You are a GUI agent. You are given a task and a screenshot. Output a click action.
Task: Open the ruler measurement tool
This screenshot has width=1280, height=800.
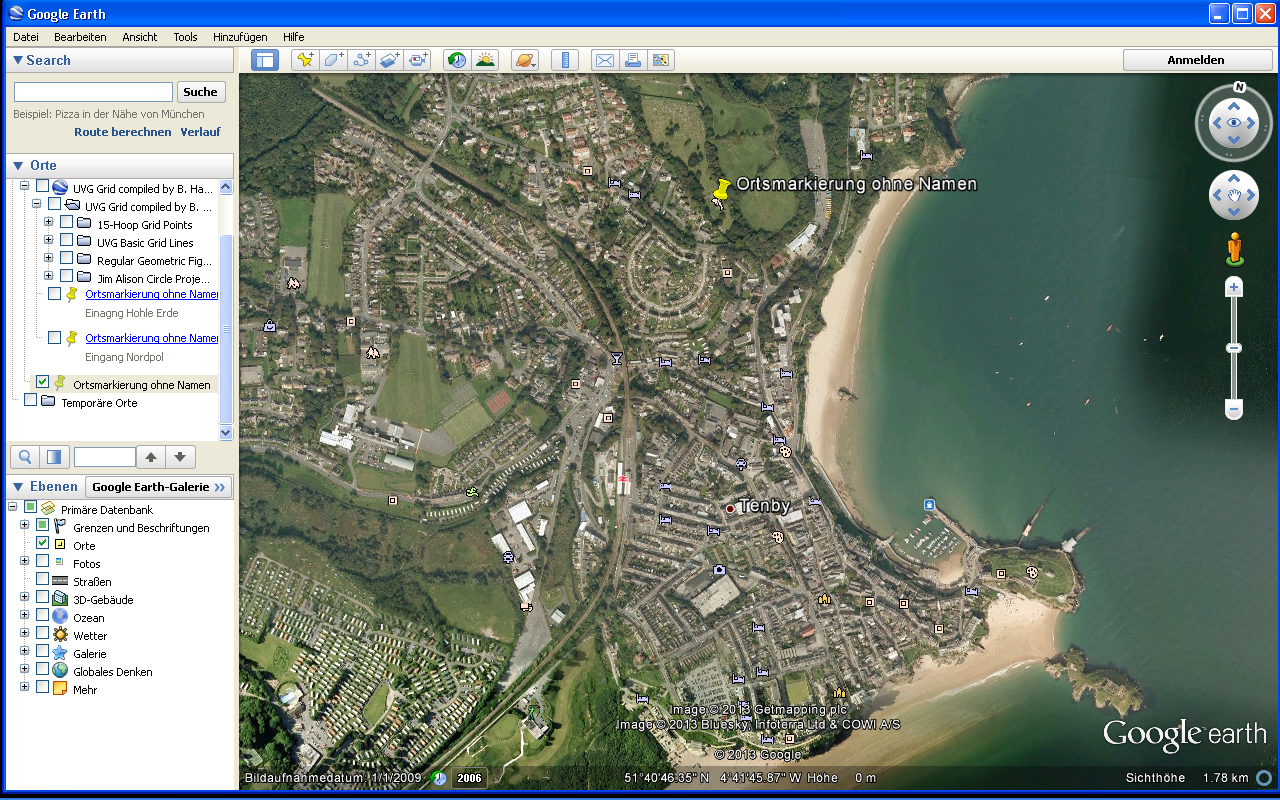[565, 60]
